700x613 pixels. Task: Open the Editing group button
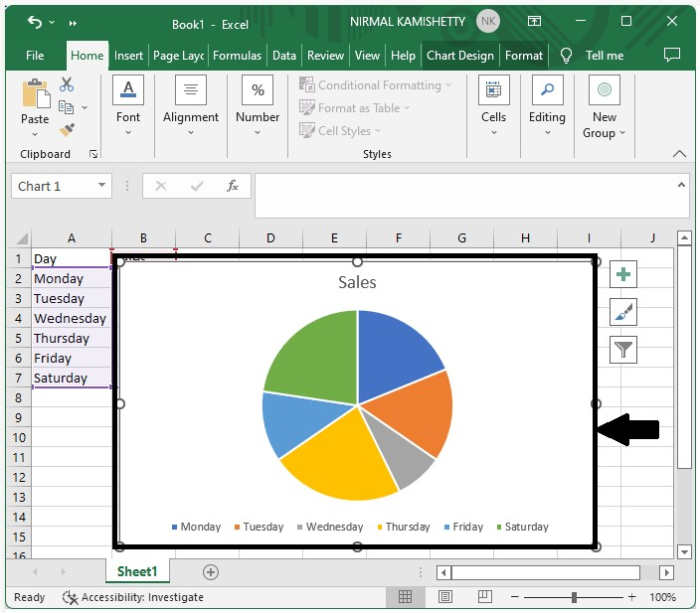coord(547,106)
